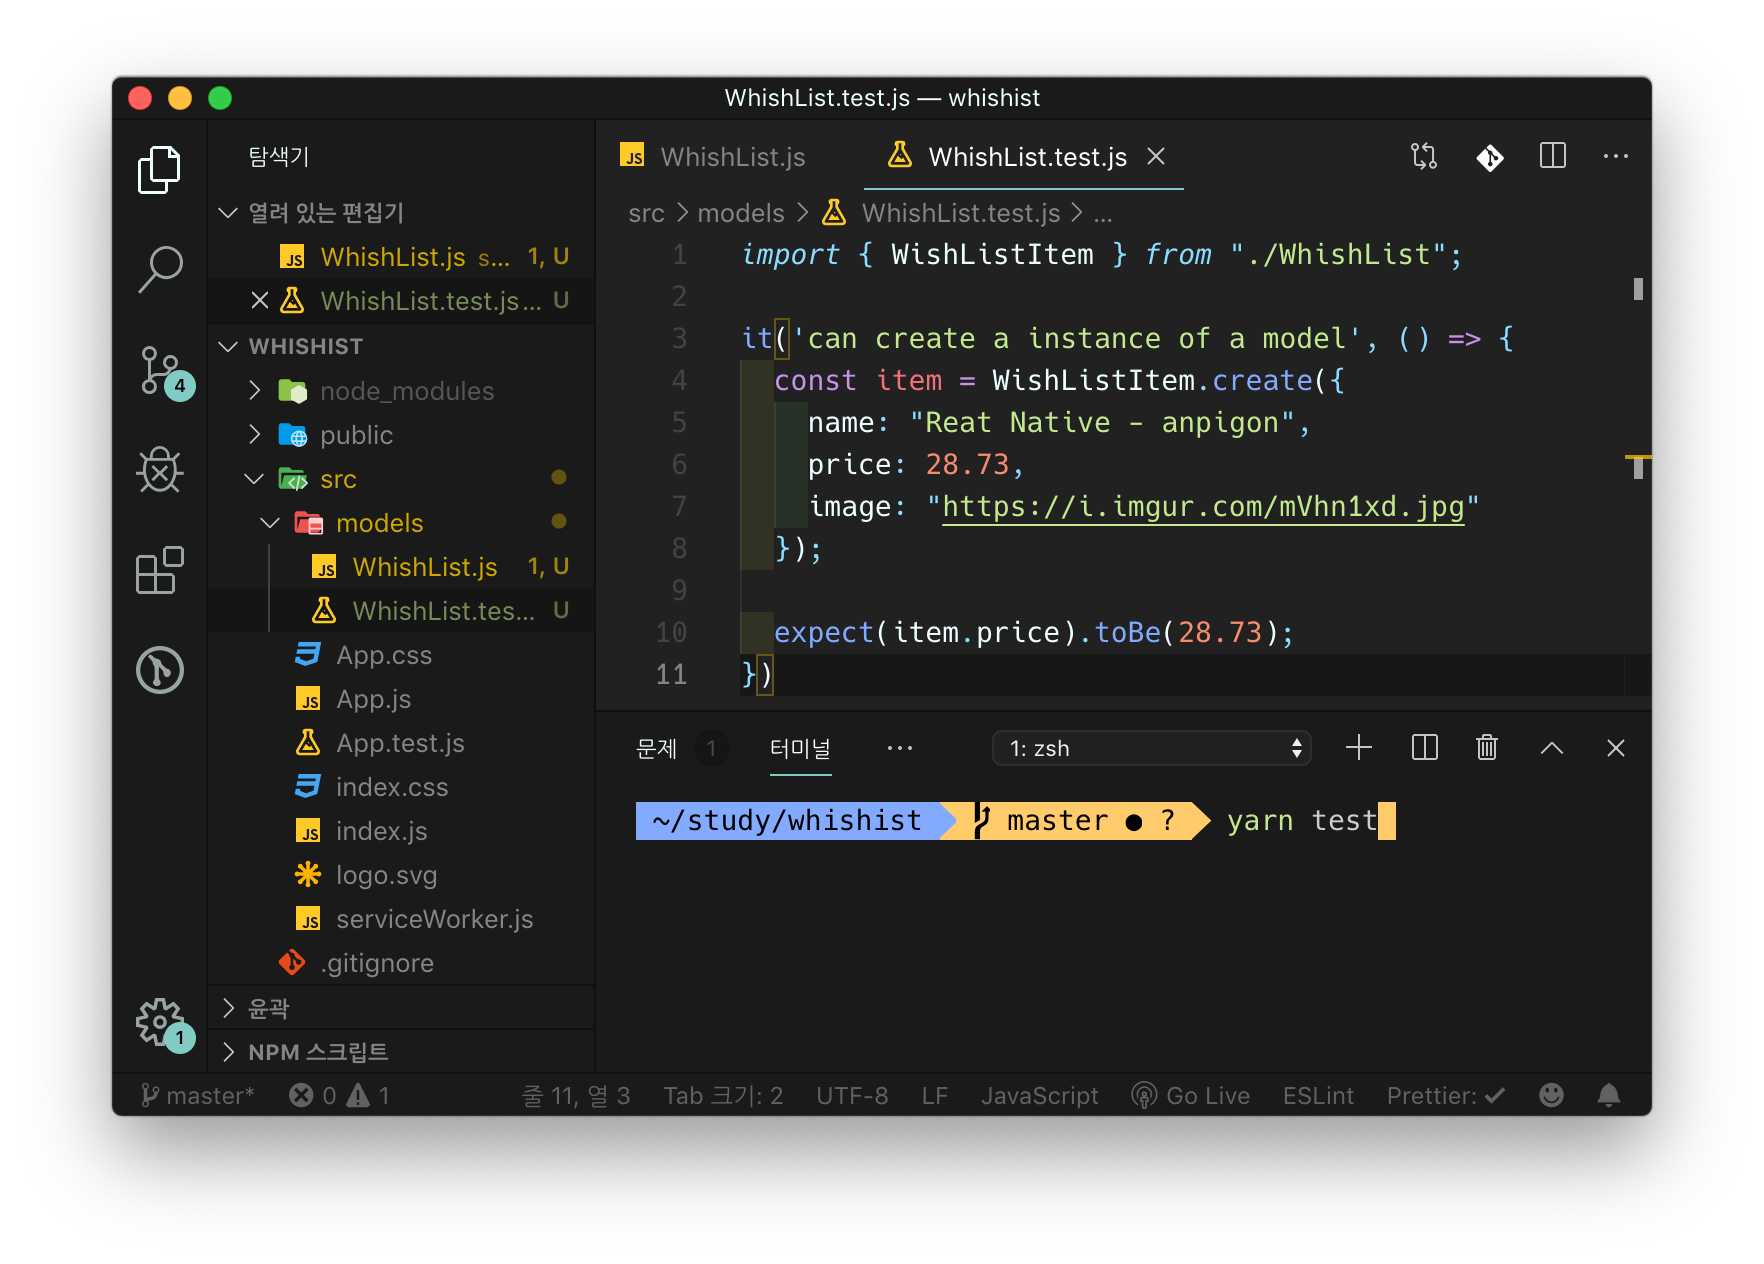
Task: Select the 터미널 terminal tab
Action: click(x=800, y=748)
